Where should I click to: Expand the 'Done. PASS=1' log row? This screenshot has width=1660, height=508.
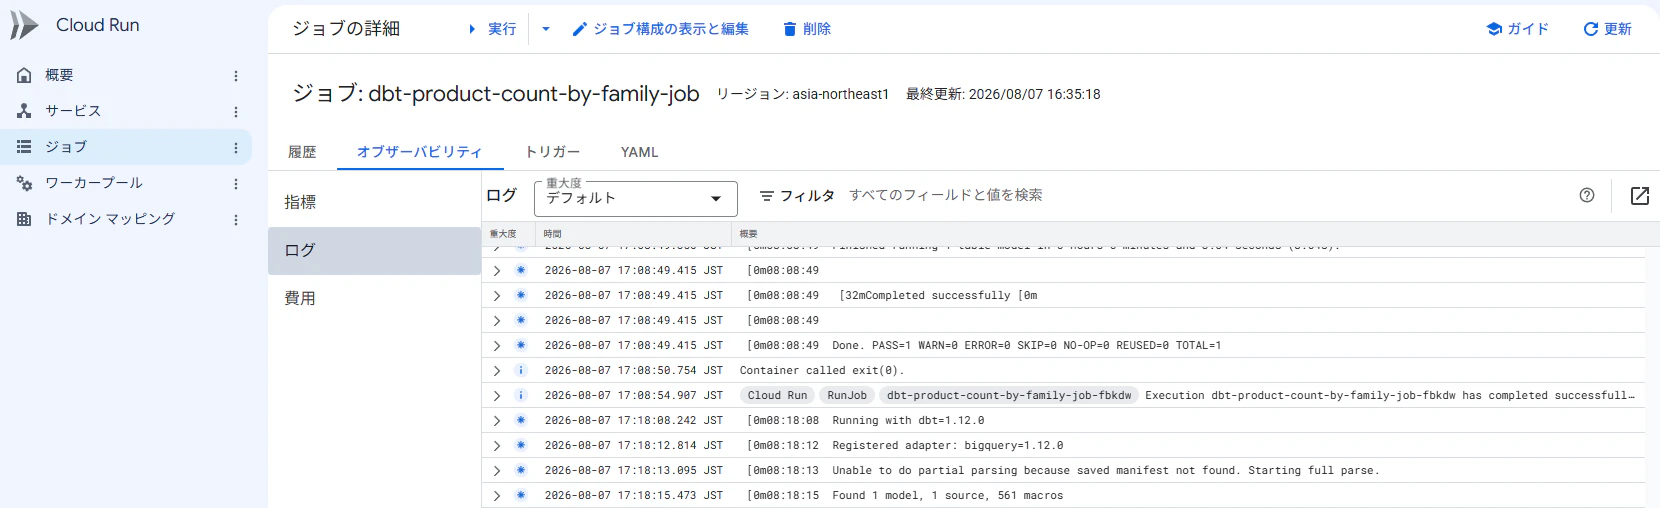497,346
